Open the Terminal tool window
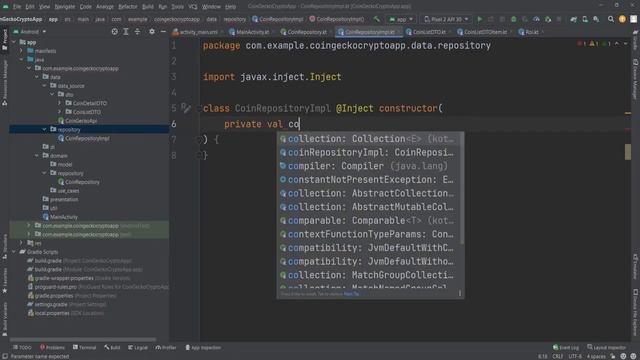 click(x=84, y=347)
